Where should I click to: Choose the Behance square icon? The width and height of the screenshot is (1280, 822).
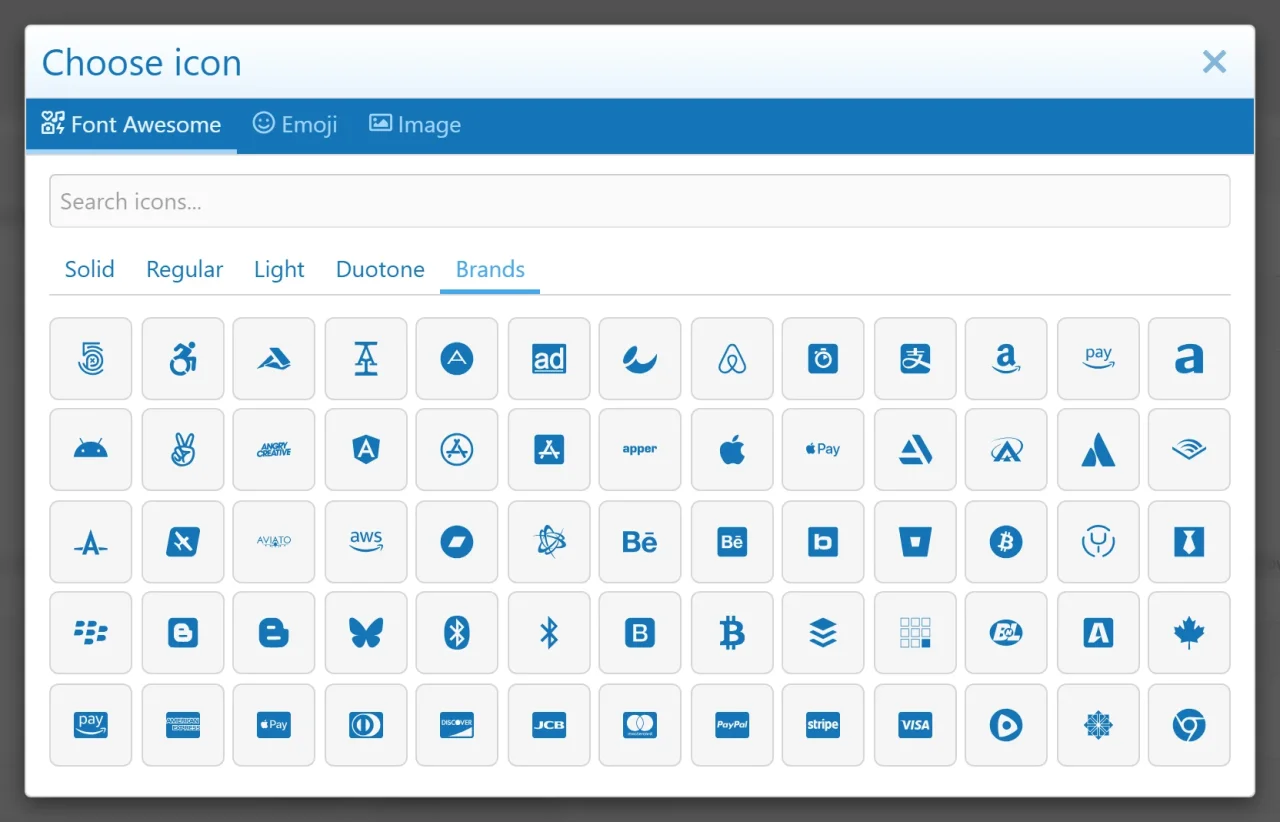click(x=731, y=541)
